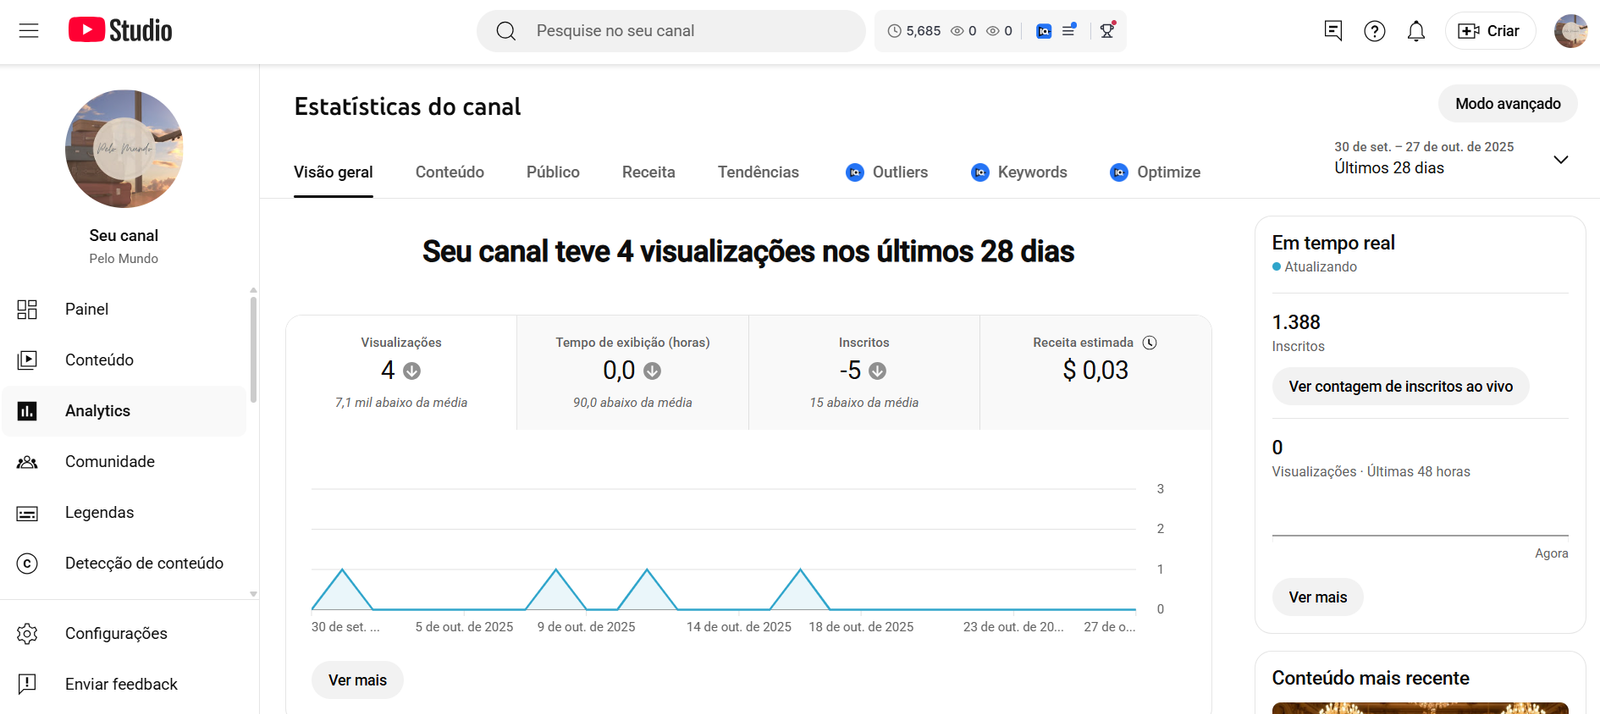The width and height of the screenshot is (1600, 714).
Task: Open Detecção de conteúdo in sidebar
Action: click(124, 563)
